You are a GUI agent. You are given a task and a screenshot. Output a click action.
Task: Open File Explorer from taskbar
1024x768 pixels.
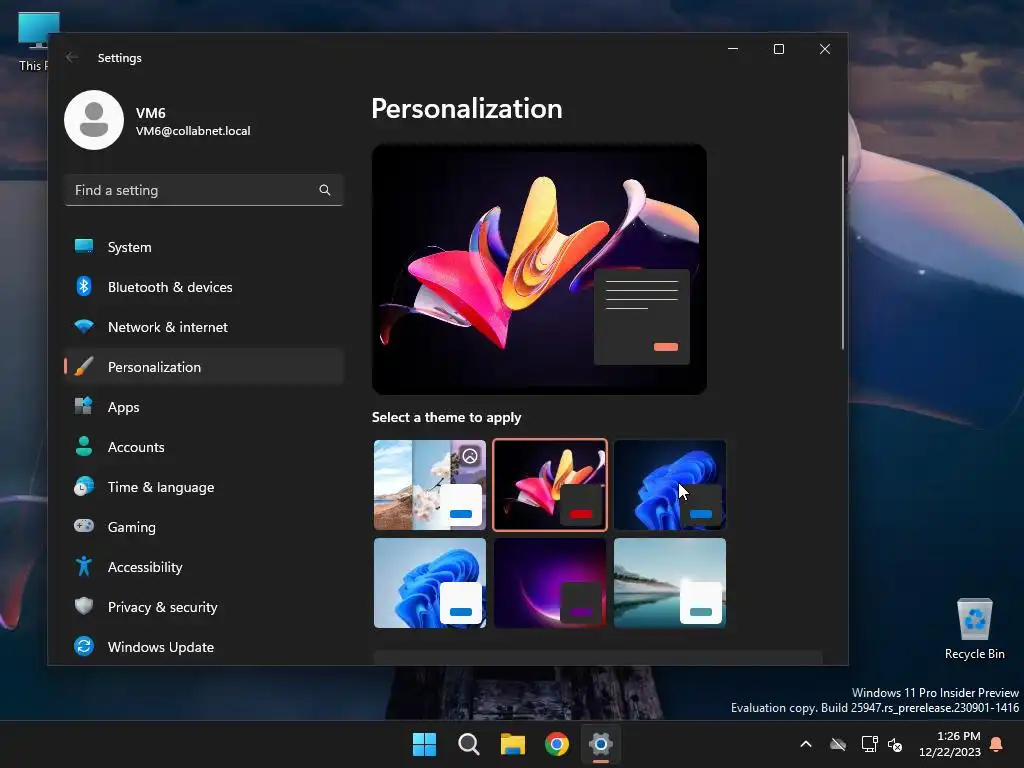tap(513, 744)
